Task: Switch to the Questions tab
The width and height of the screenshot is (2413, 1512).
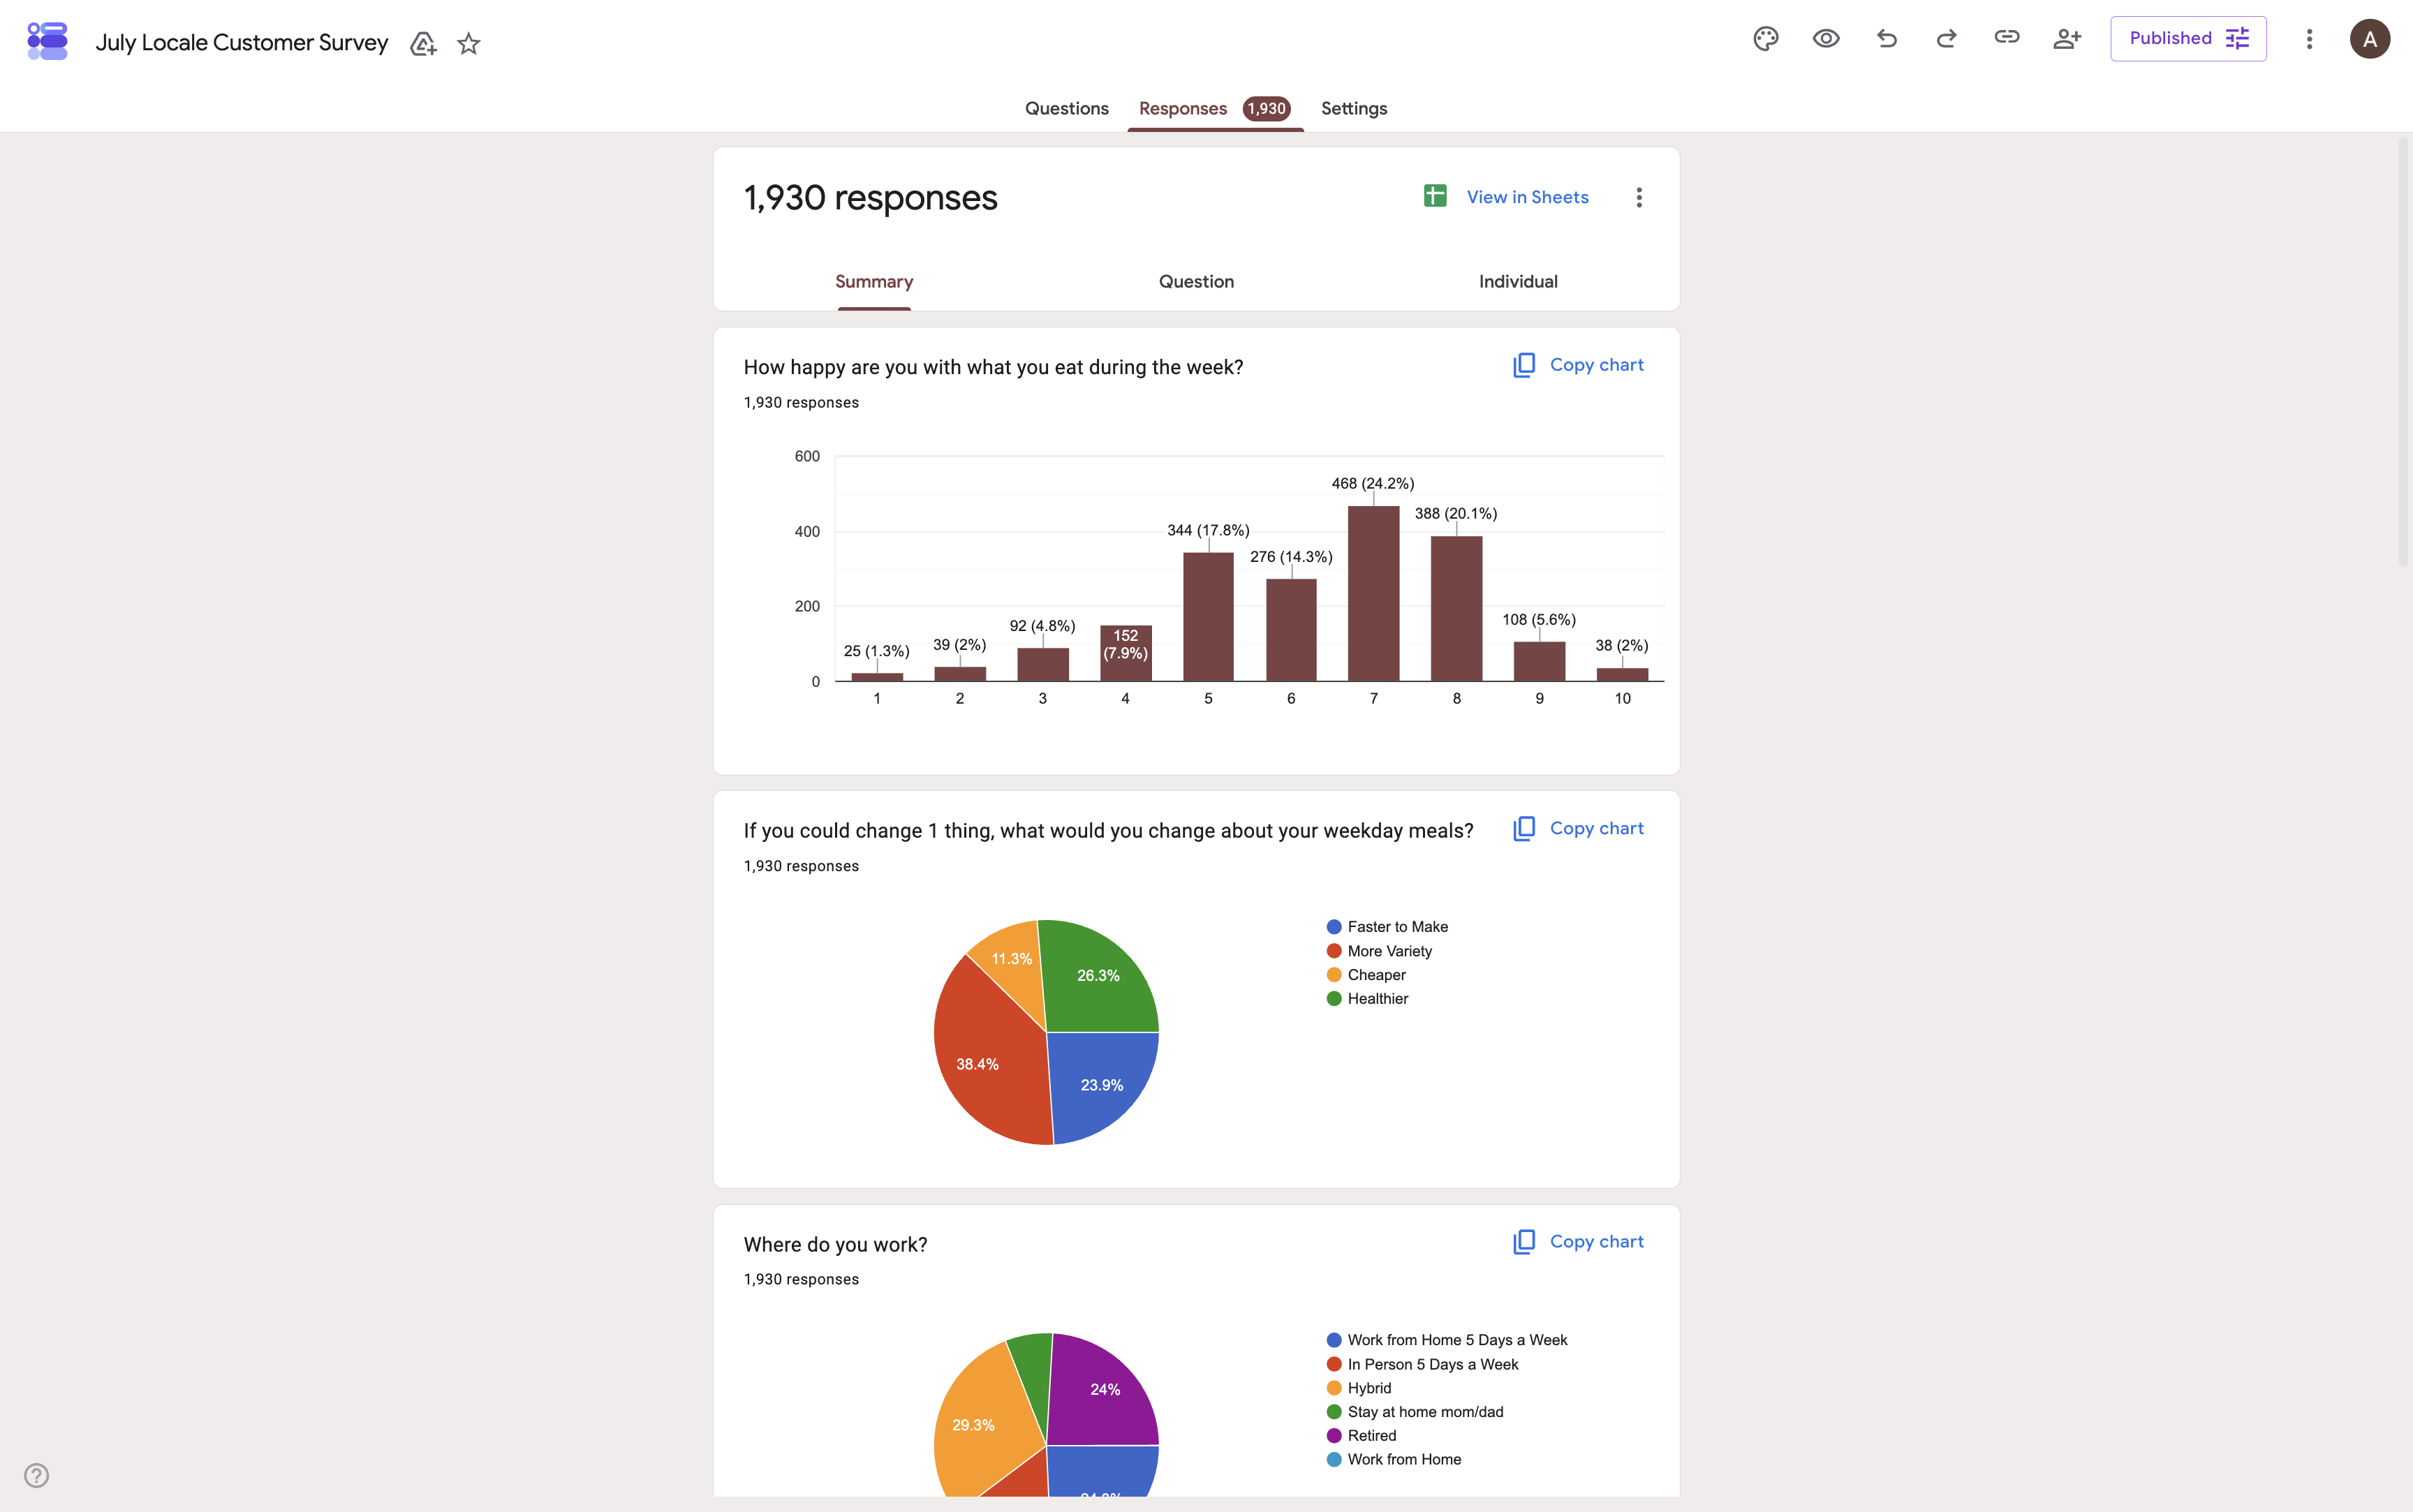Action: click(1066, 108)
